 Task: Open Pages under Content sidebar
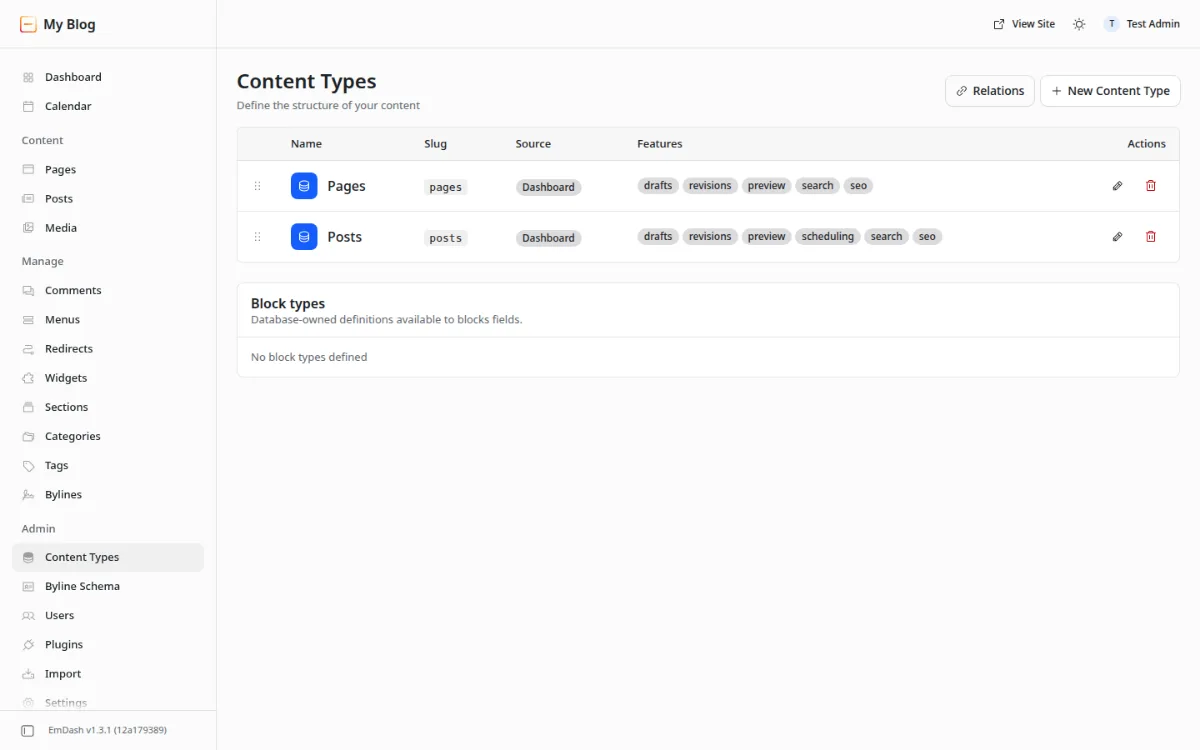(108, 170)
